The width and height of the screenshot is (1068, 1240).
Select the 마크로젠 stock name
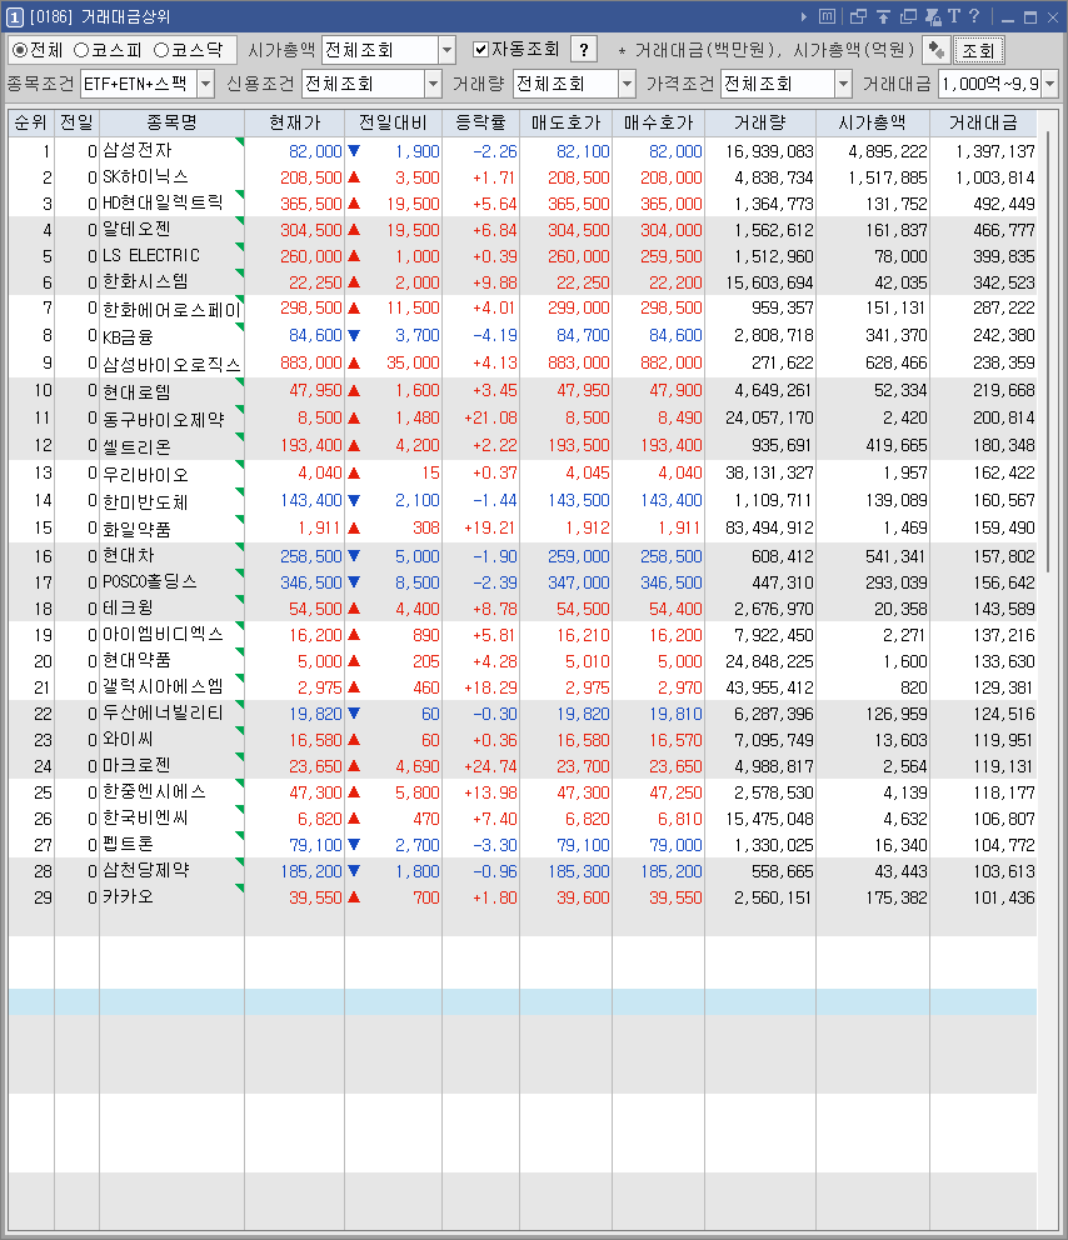pyautogui.click(x=137, y=766)
